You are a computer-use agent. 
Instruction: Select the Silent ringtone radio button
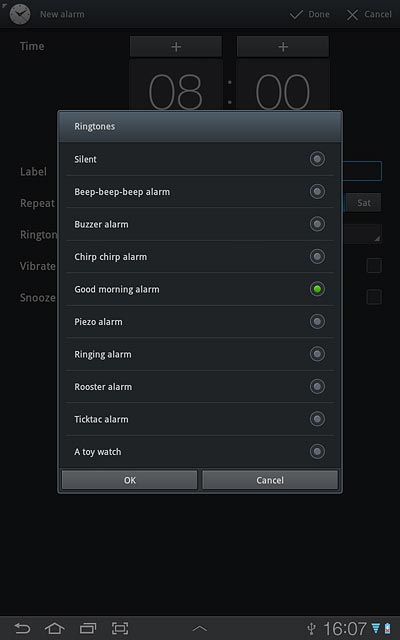coord(317,159)
